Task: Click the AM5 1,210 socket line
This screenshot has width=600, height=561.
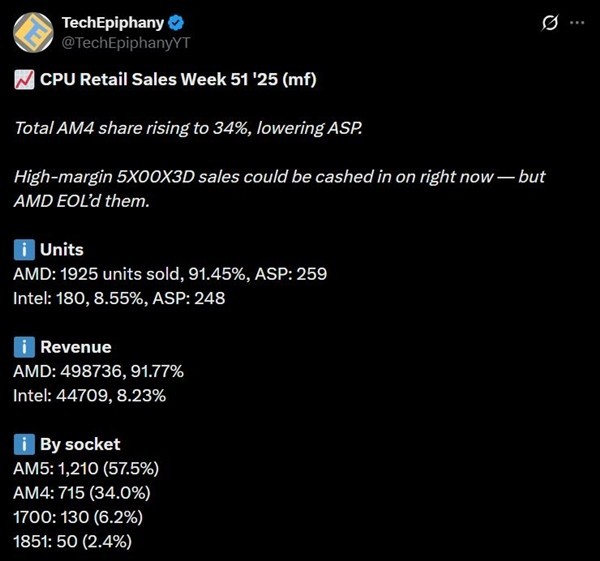Action: [86, 468]
